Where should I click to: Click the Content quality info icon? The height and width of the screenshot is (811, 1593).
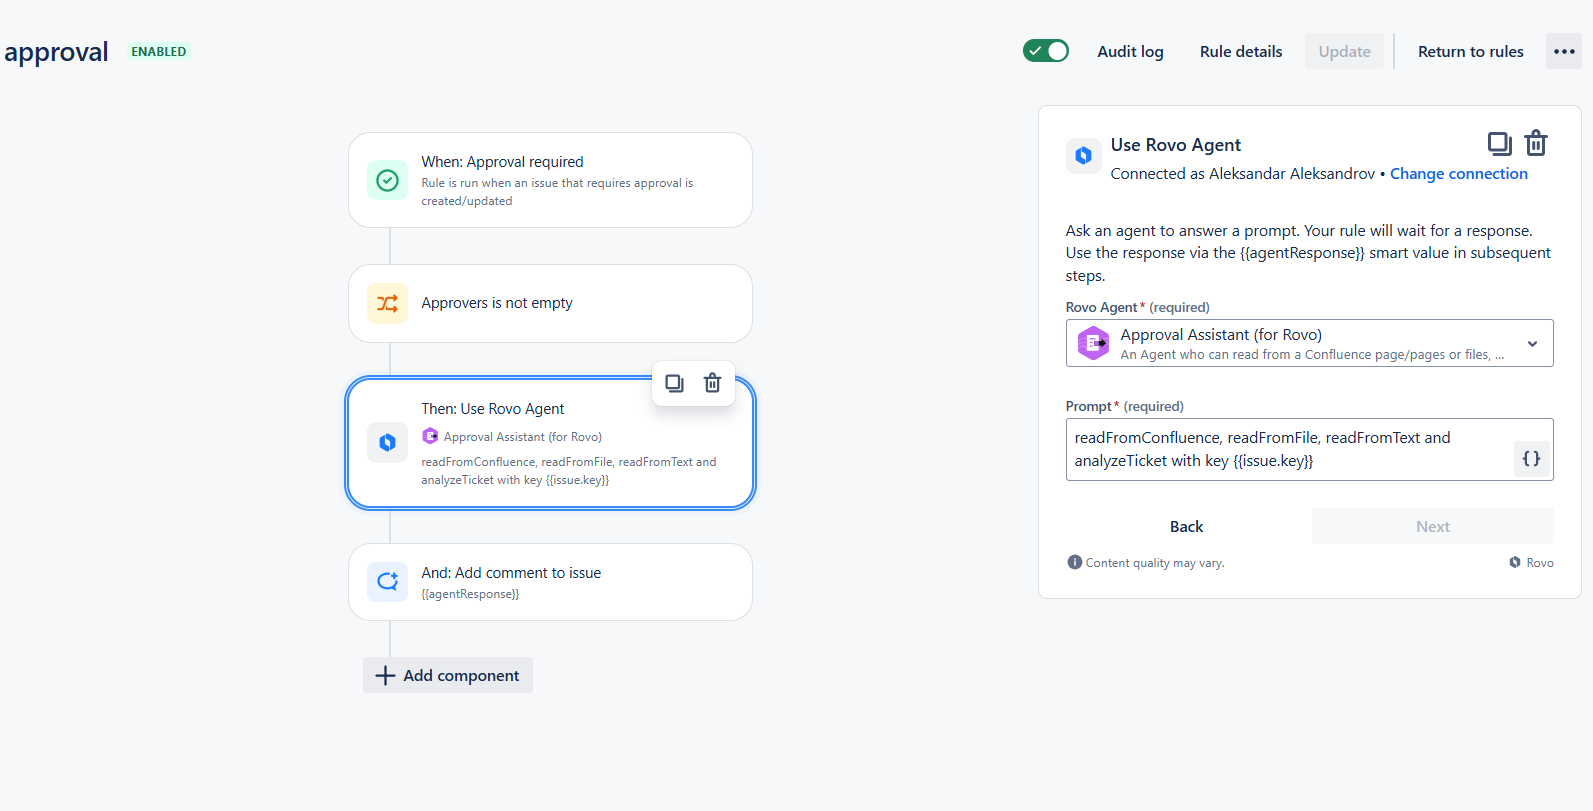1075,562
